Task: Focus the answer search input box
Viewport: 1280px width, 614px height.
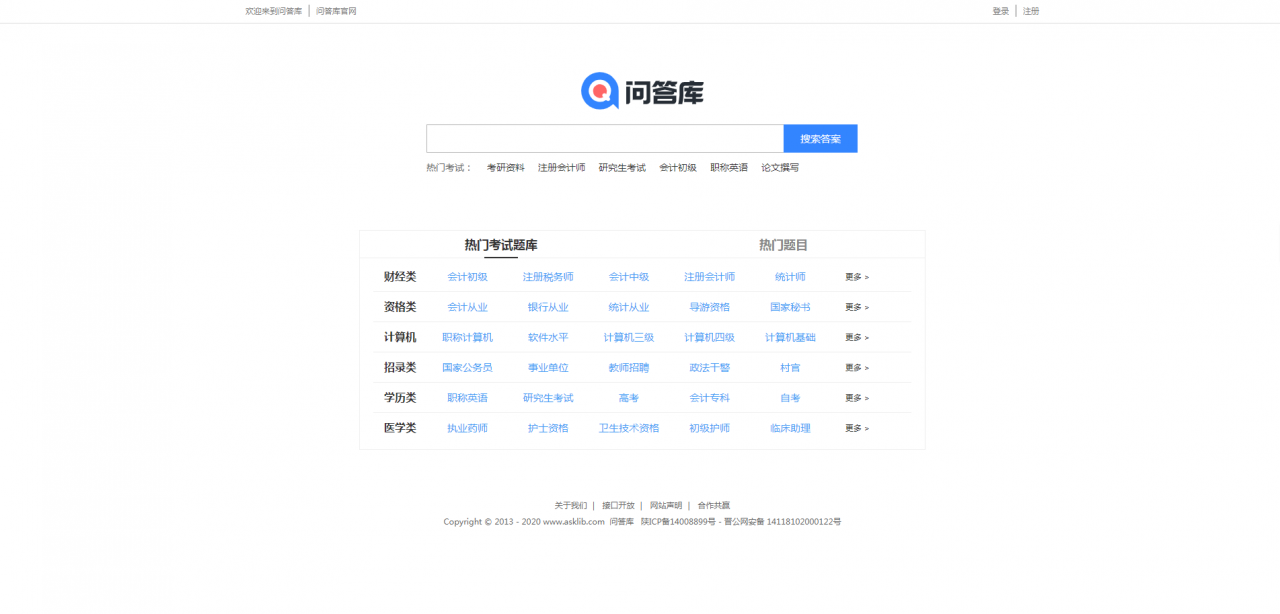Action: coord(605,139)
